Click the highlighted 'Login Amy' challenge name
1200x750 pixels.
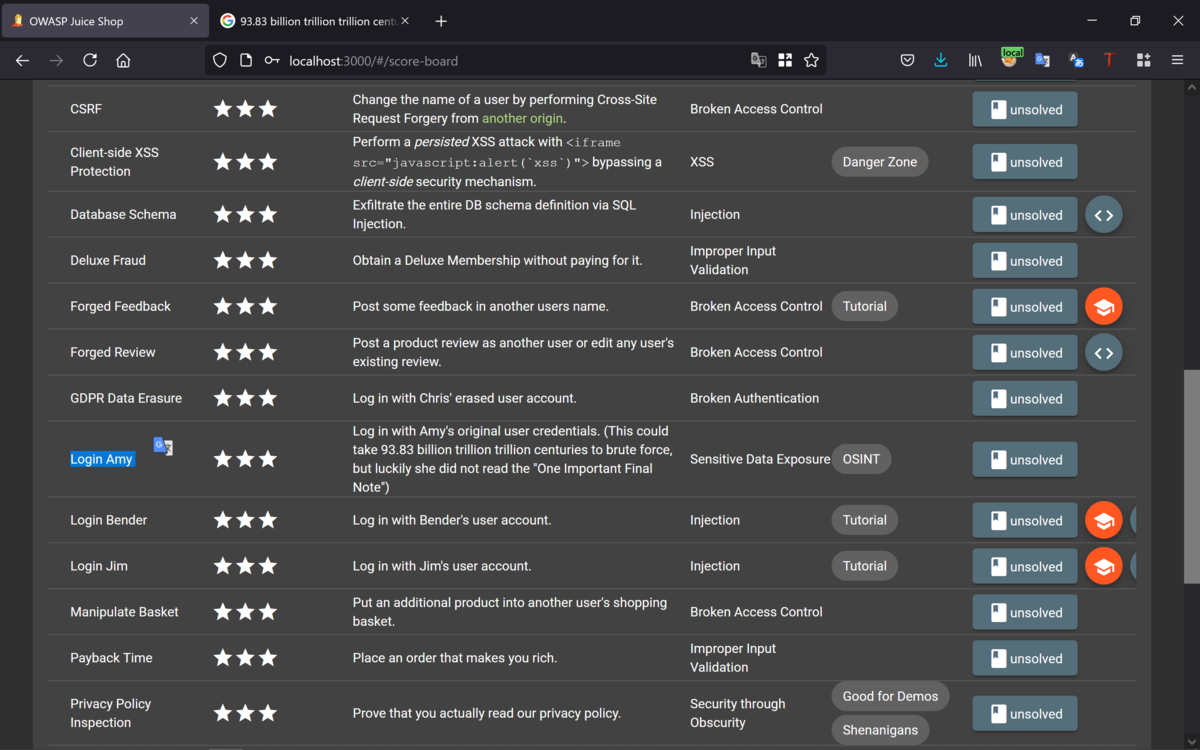click(x=101, y=459)
